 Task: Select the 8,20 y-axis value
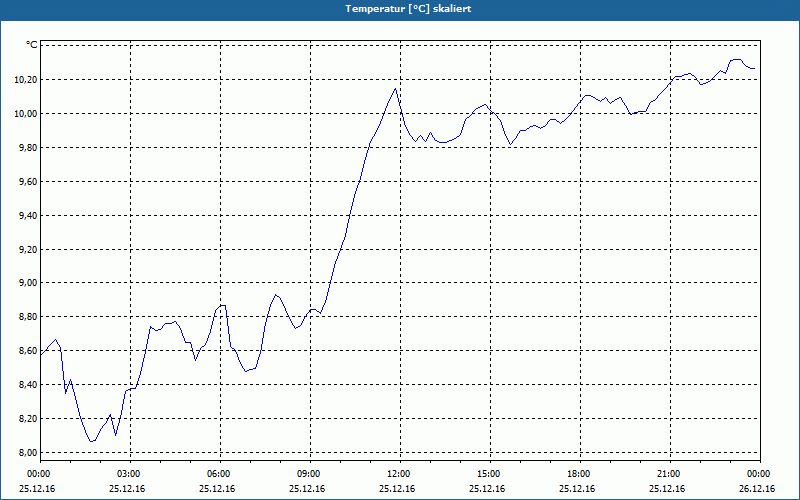tap(28, 418)
